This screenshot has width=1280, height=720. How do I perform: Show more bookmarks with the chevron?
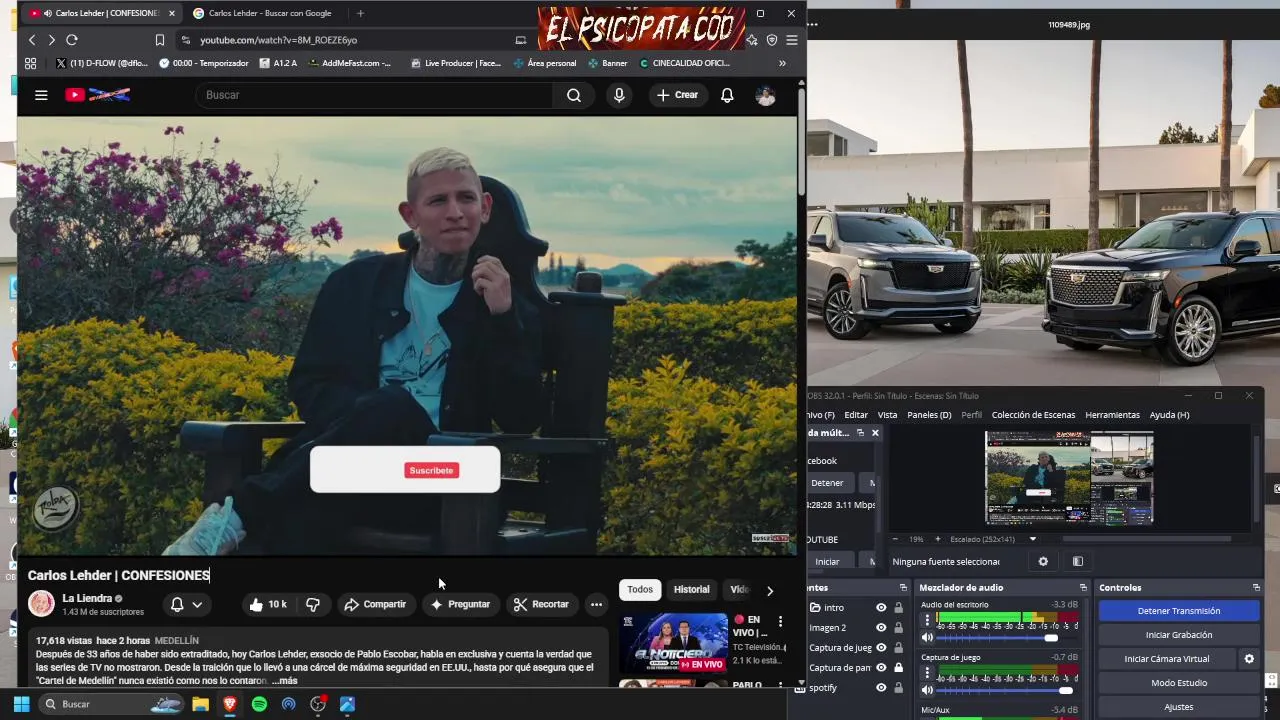(x=782, y=63)
